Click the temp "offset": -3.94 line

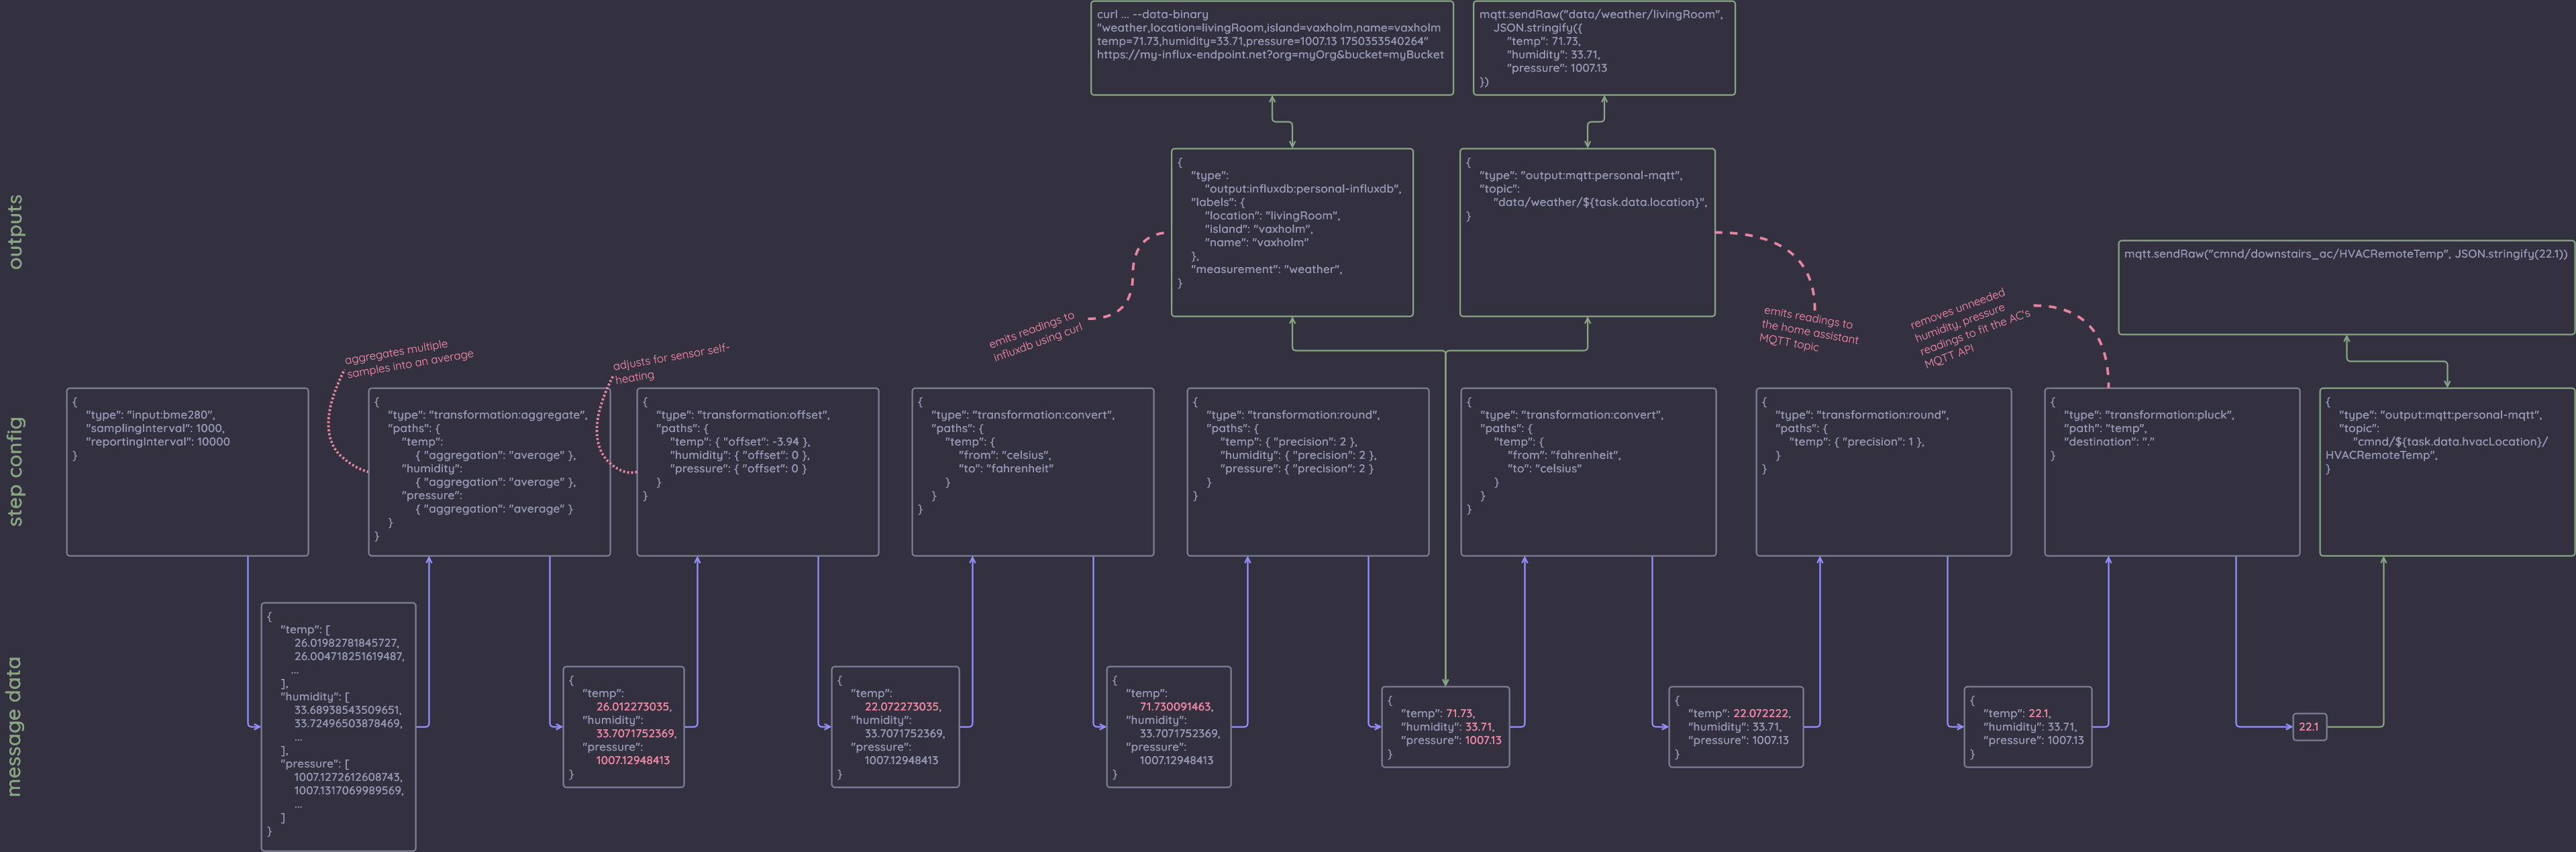740,442
